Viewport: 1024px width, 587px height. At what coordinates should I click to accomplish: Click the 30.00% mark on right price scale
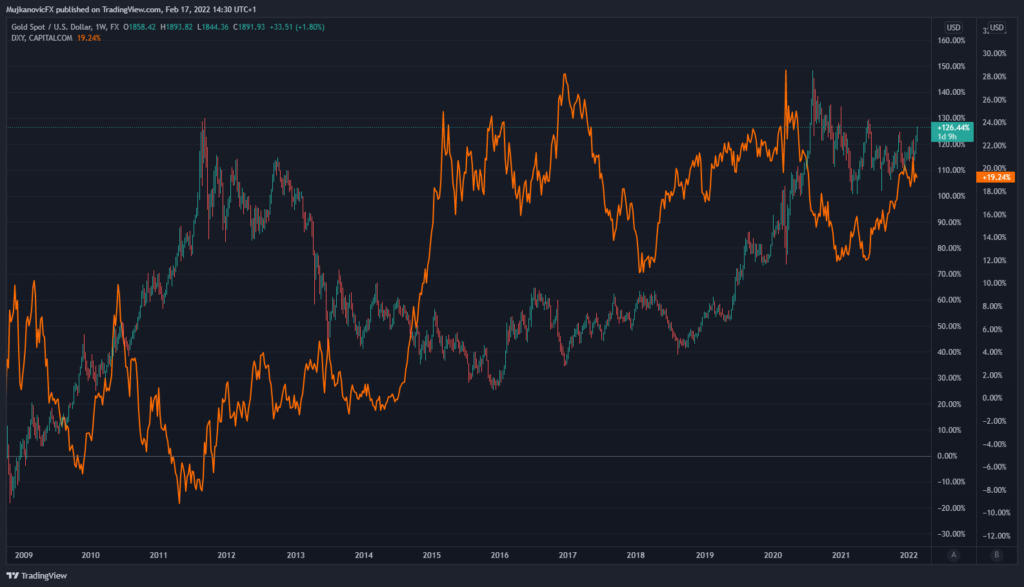(993, 53)
